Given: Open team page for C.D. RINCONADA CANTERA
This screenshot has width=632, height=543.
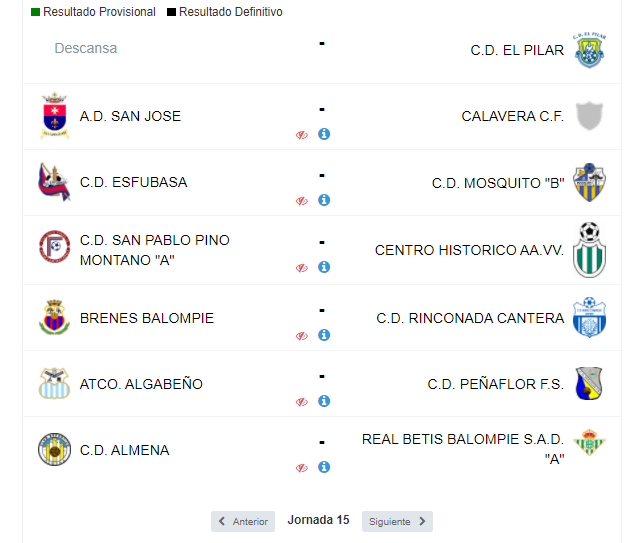Looking at the screenshot, I should 470,318.
